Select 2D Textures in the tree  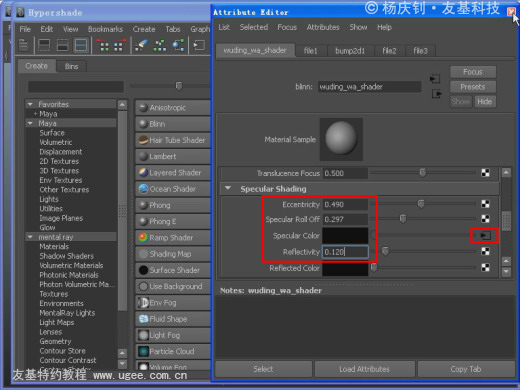click(x=59, y=161)
